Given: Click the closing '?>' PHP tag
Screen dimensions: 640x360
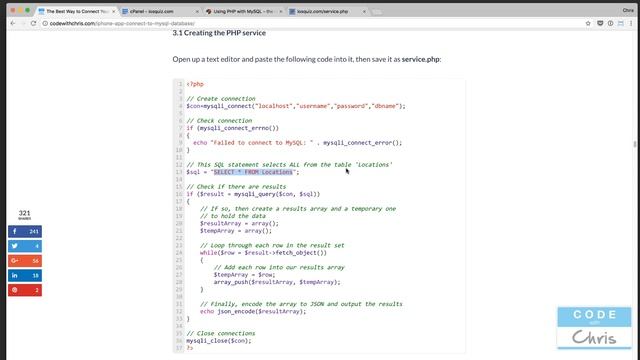Looking at the screenshot, I should tap(190, 349).
